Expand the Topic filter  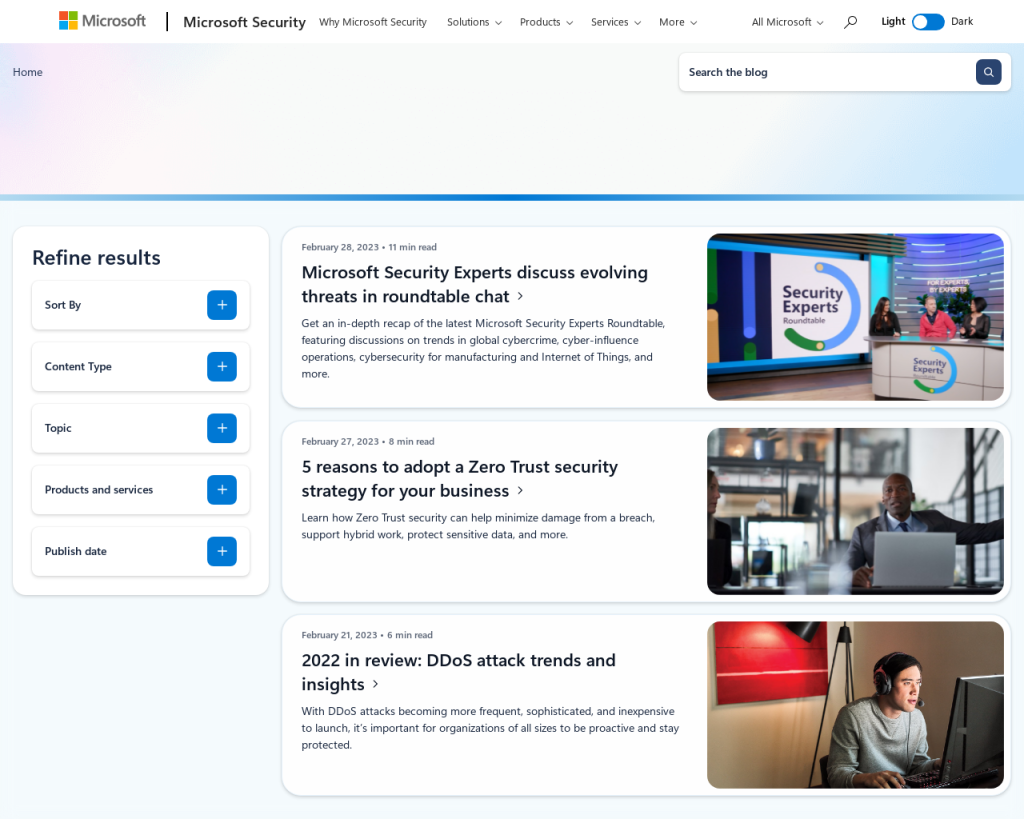[221, 428]
